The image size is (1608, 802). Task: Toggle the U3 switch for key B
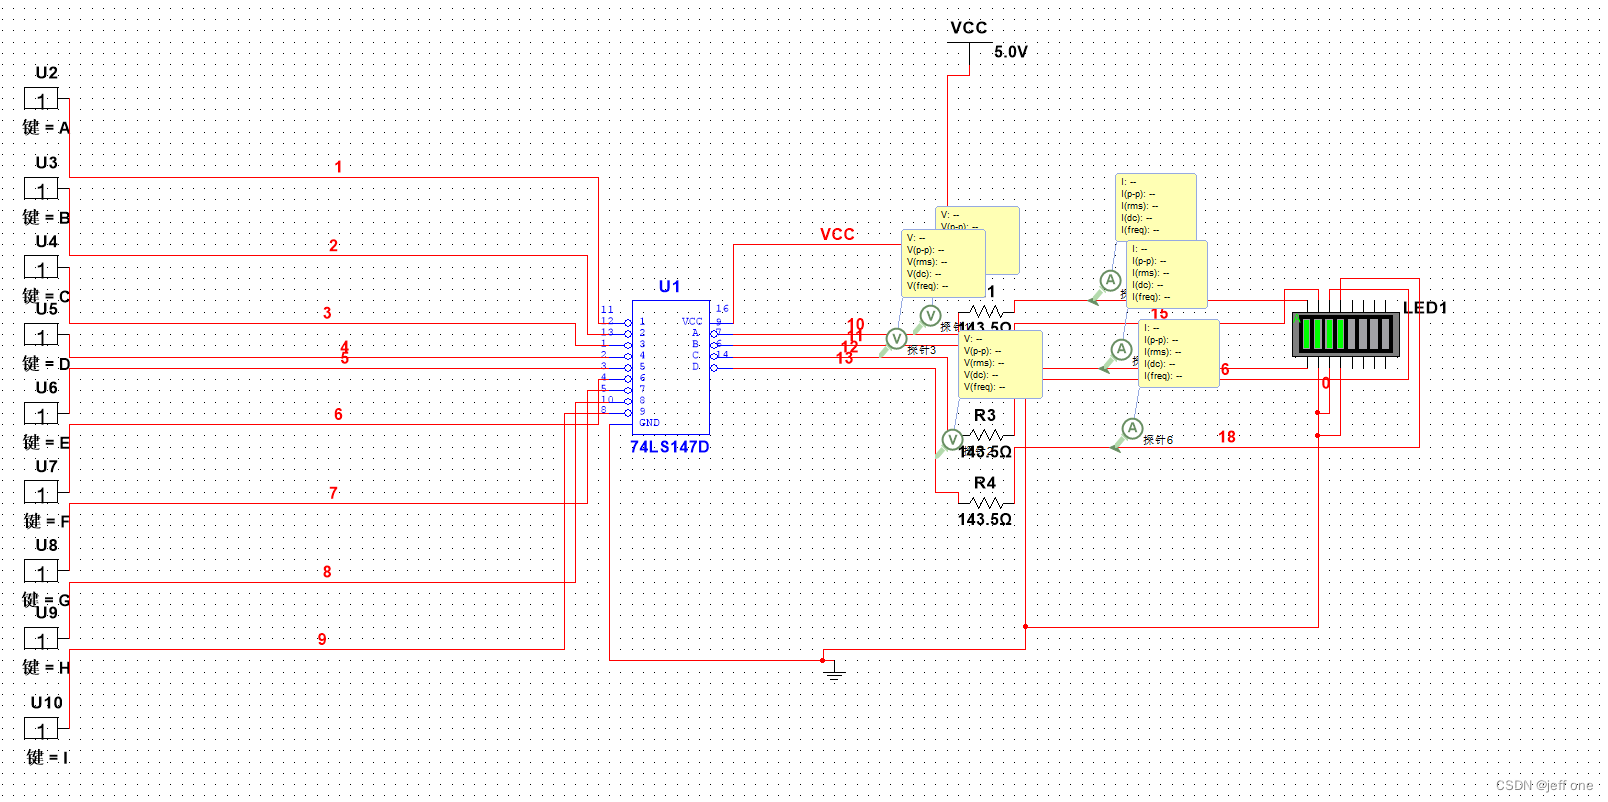pyautogui.click(x=41, y=189)
